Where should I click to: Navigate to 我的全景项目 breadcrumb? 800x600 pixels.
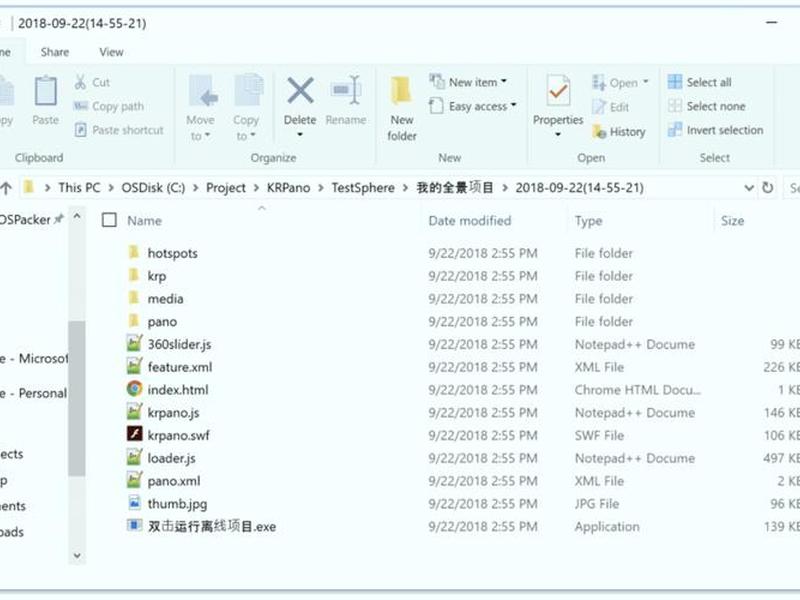pos(455,188)
